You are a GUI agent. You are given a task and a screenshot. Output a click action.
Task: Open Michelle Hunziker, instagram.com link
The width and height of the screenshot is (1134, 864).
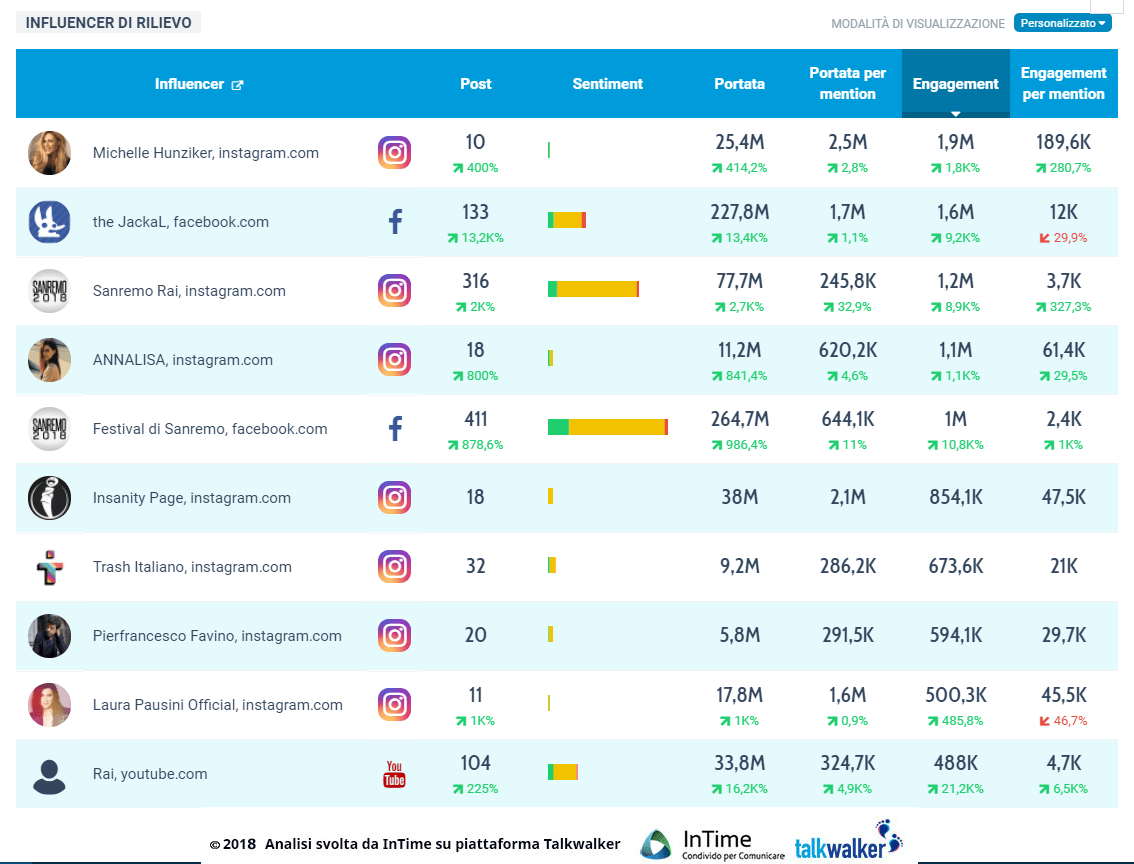205,153
